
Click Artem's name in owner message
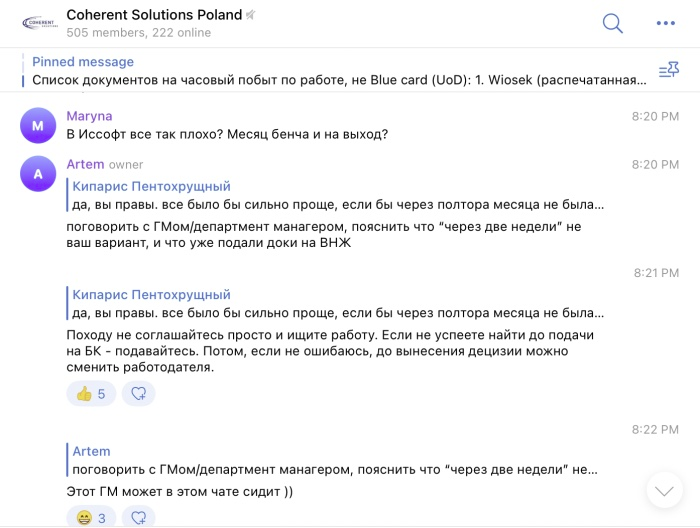click(x=85, y=164)
